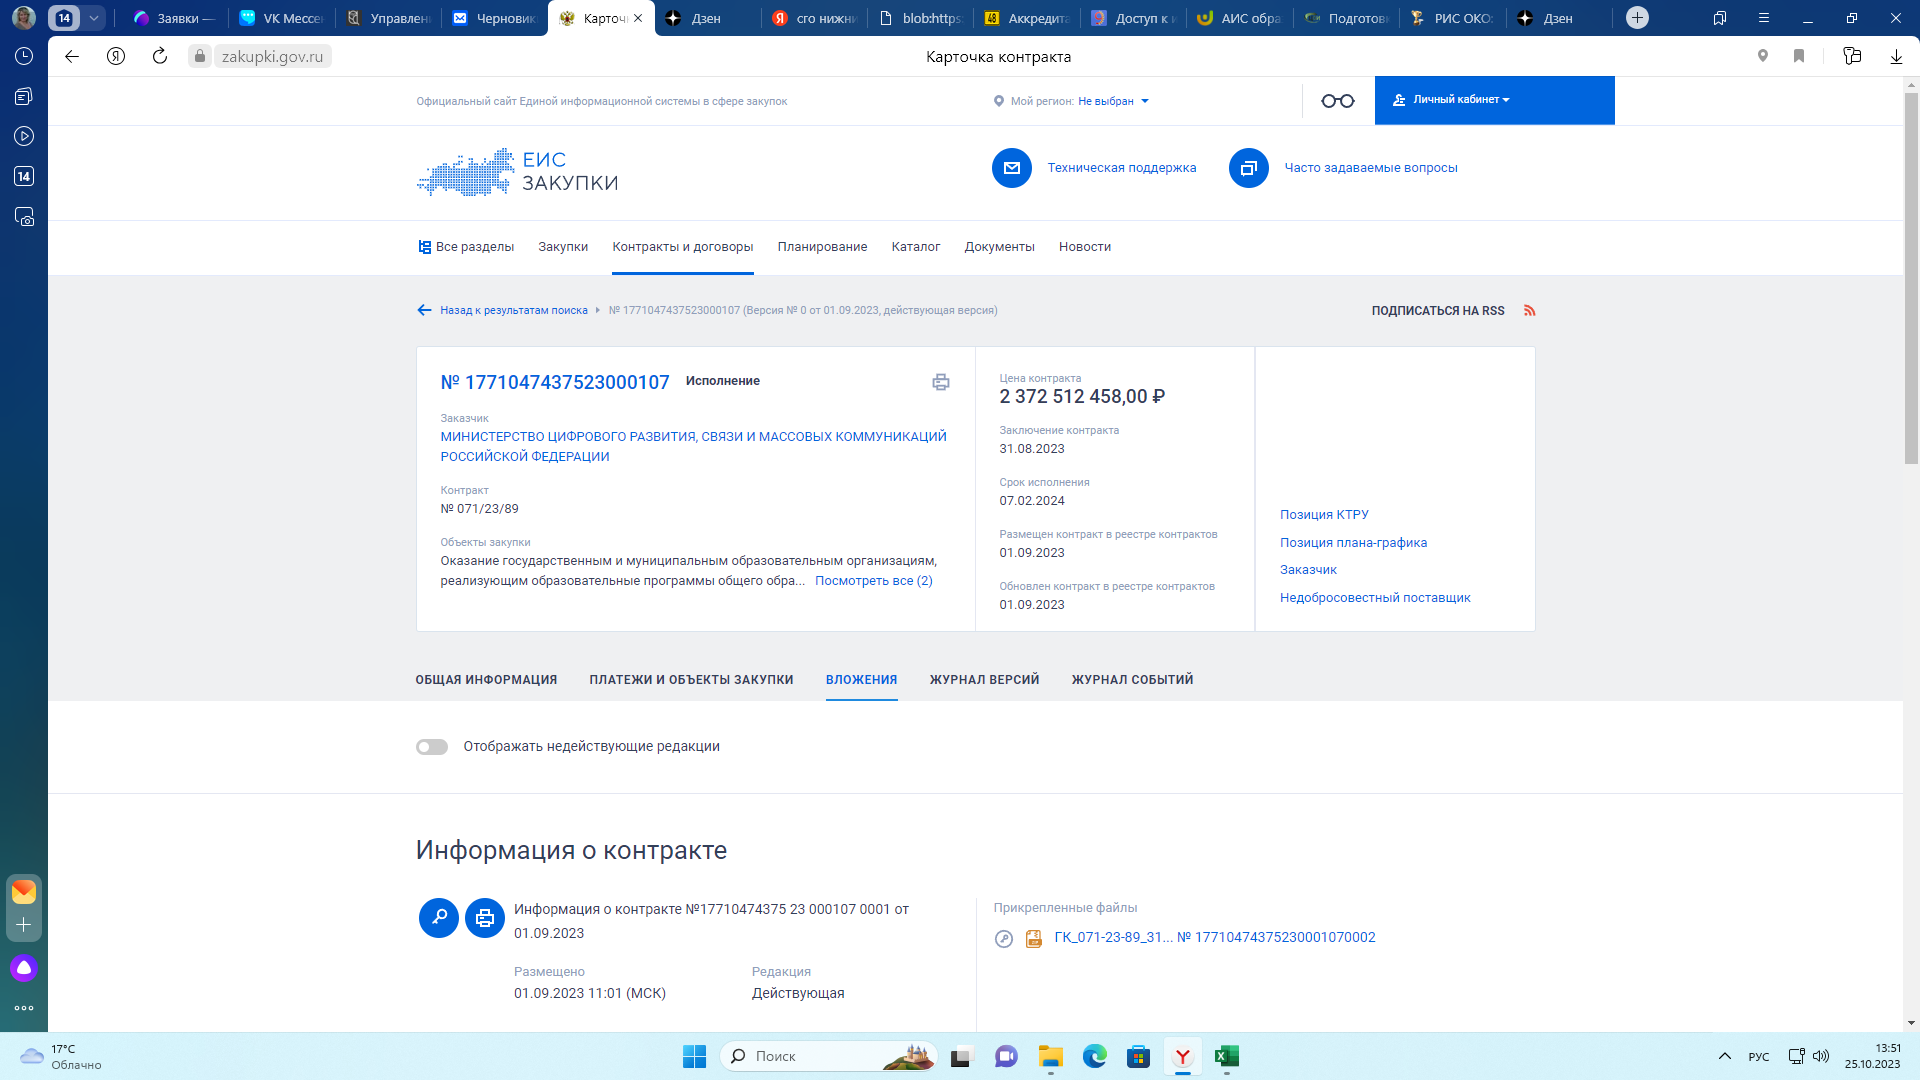Click Посмотреть все (2) link
Image resolution: width=1920 pixels, height=1080 pixels.
tap(873, 581)
